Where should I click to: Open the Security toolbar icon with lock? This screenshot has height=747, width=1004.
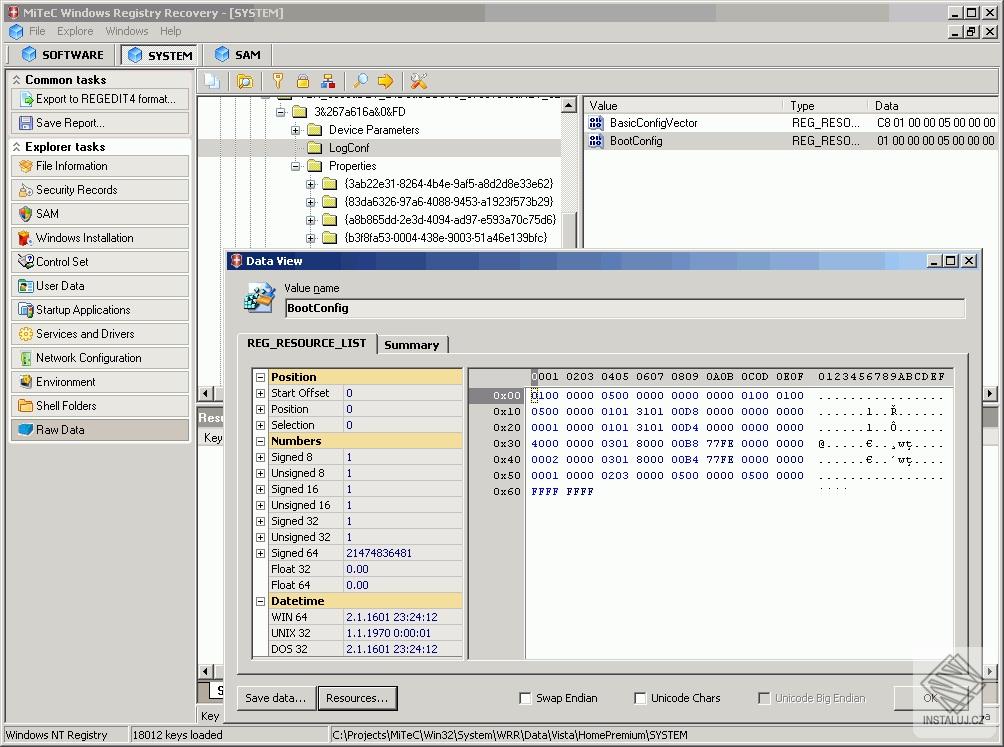coord(302,81)
